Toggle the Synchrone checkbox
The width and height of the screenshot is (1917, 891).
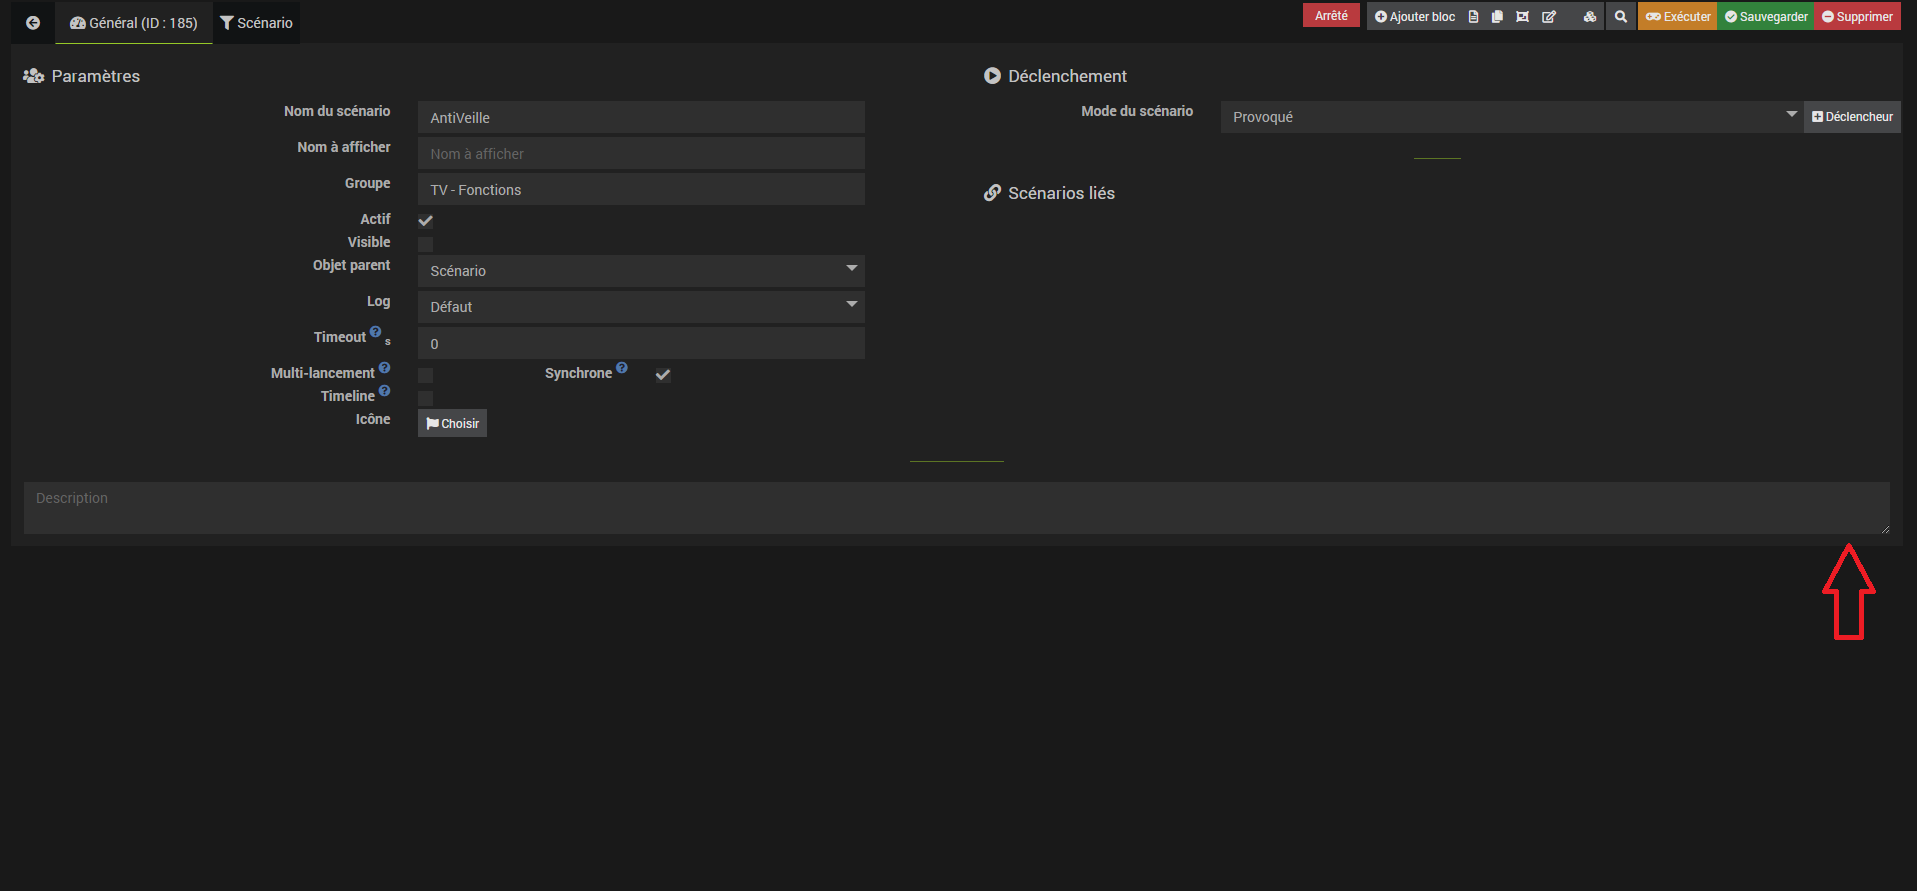tap(663, 375)
